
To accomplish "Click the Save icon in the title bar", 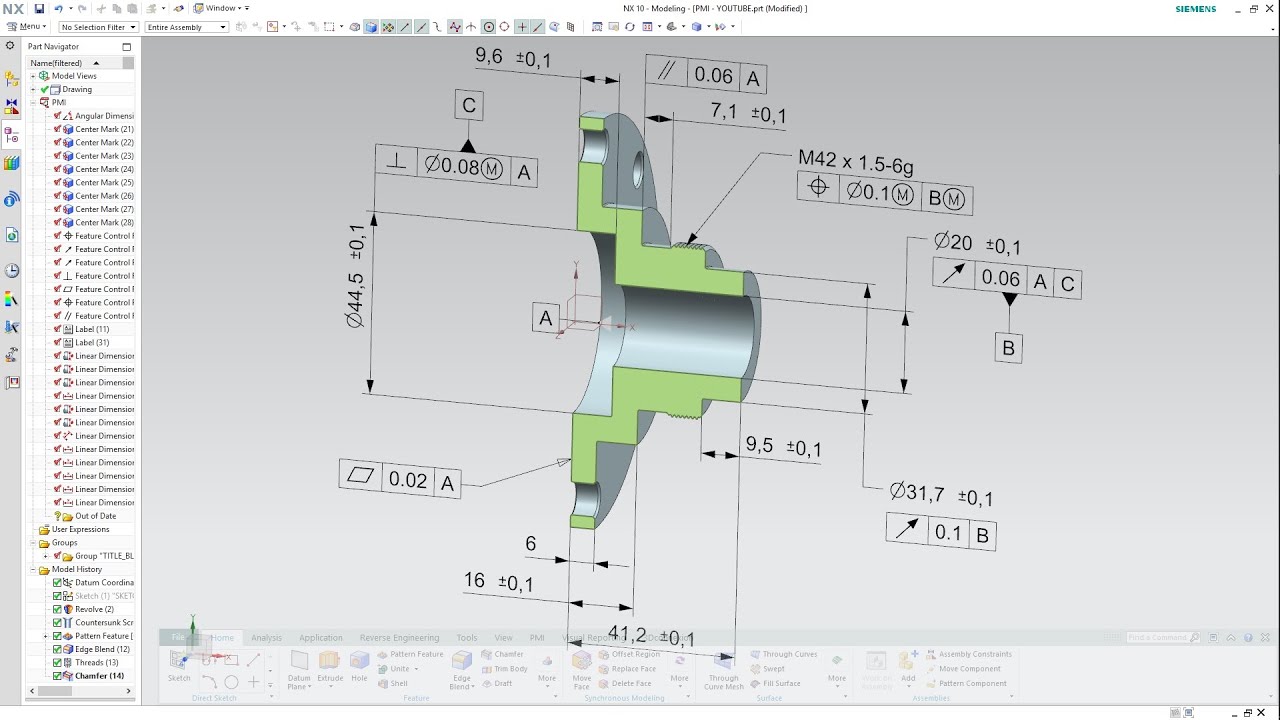I will tap(39, 8).
